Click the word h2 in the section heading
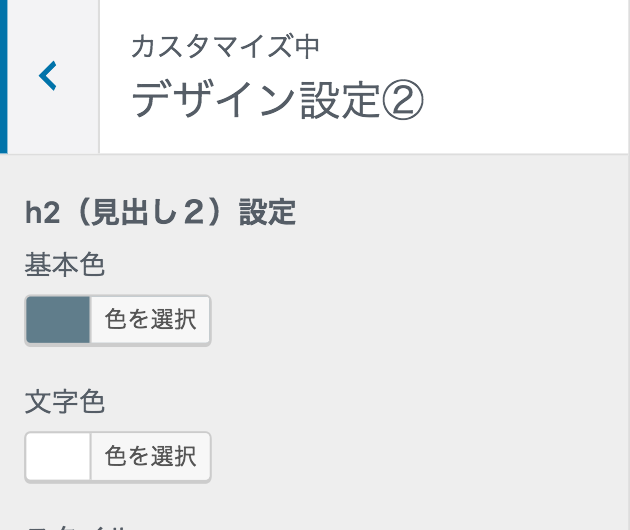The height and width of the screenshot is (530, 630). point(40,213)
